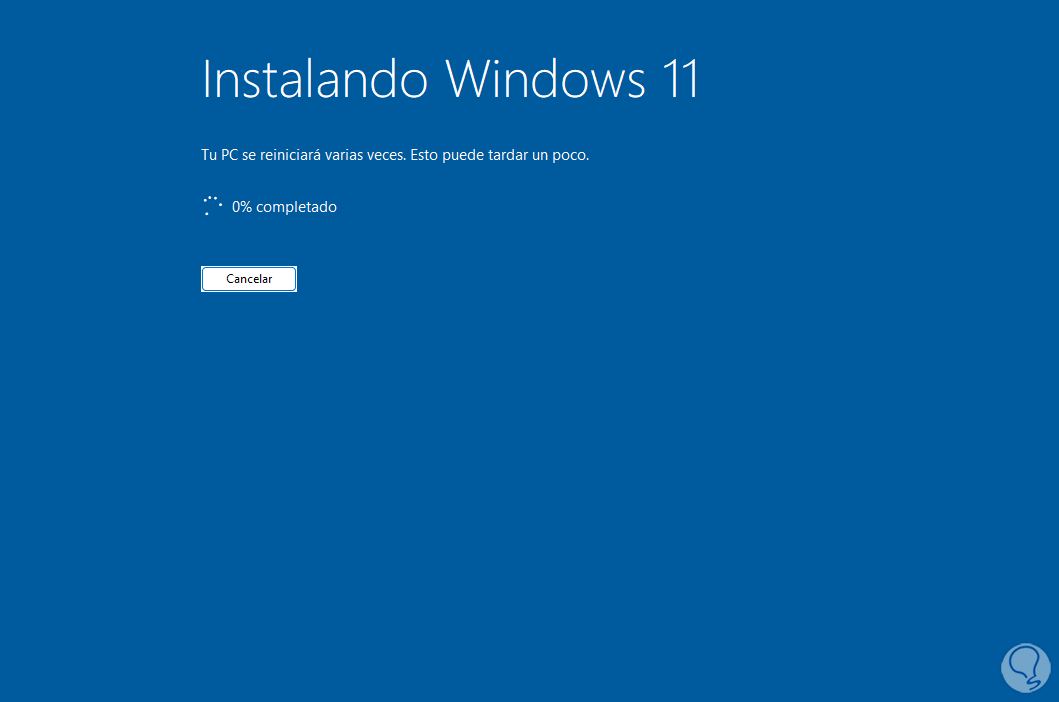Click the '0%' percentage value

242,207
